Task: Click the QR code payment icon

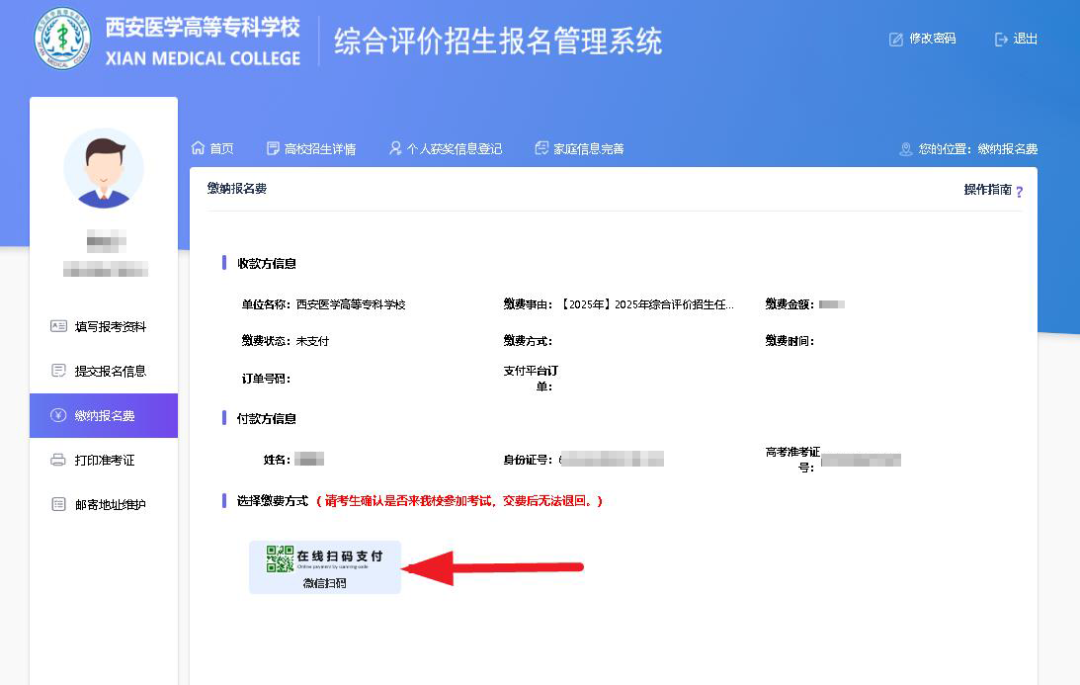Action: [279, 558]
